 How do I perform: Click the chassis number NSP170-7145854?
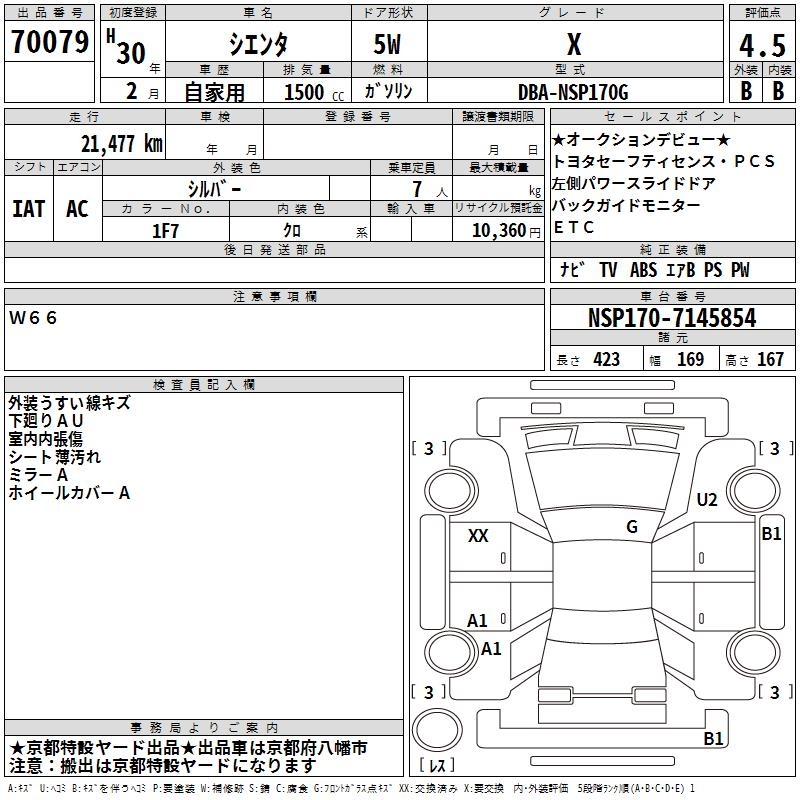(x=672, y=318)
